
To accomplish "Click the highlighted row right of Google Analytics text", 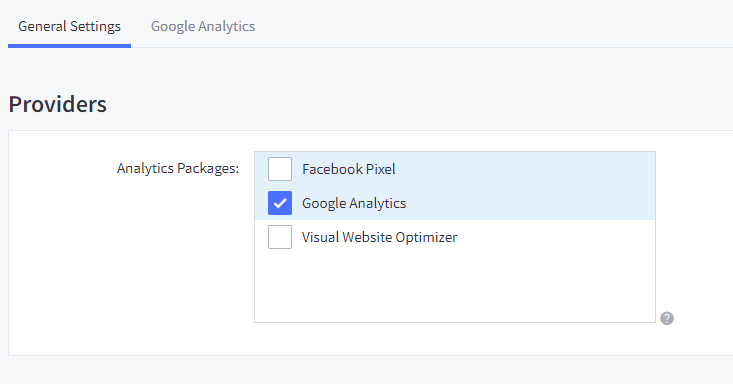I will pos(531,203).
